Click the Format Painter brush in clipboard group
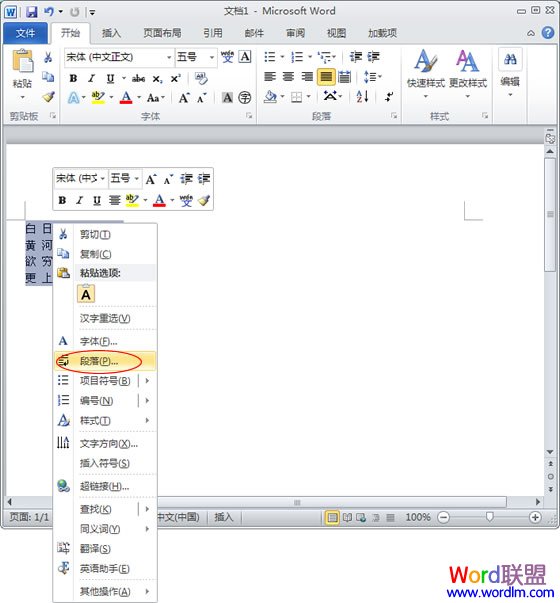 (48, 97)
